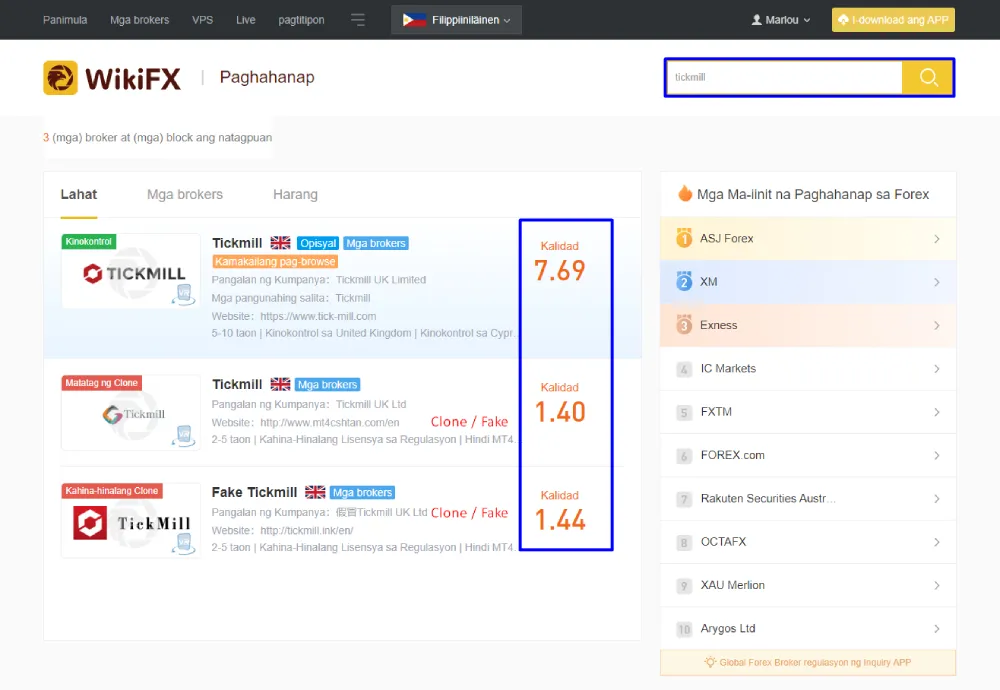Click the Opisyal tag on Tickmill
The image size is (1000, 690).
[x=318, y=243]
